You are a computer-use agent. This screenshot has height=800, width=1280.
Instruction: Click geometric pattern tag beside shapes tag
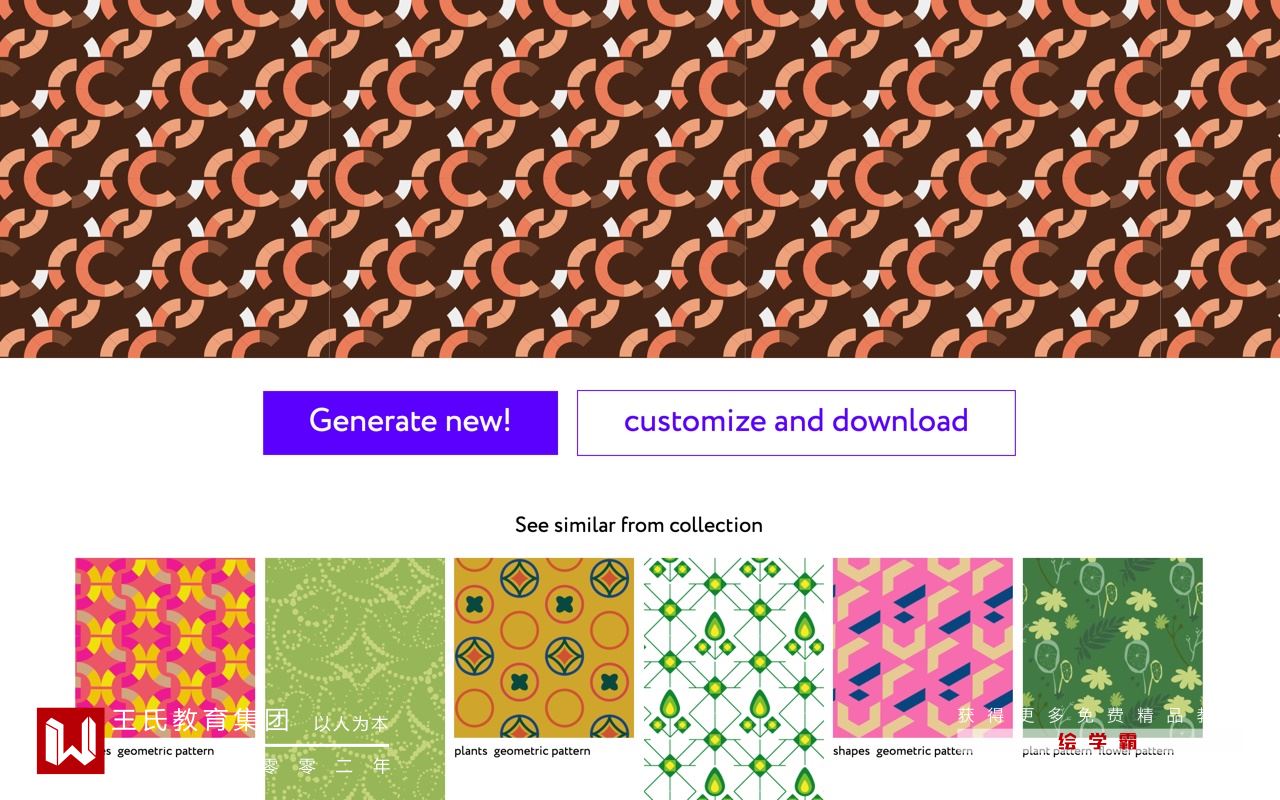(x=924, y=751)
